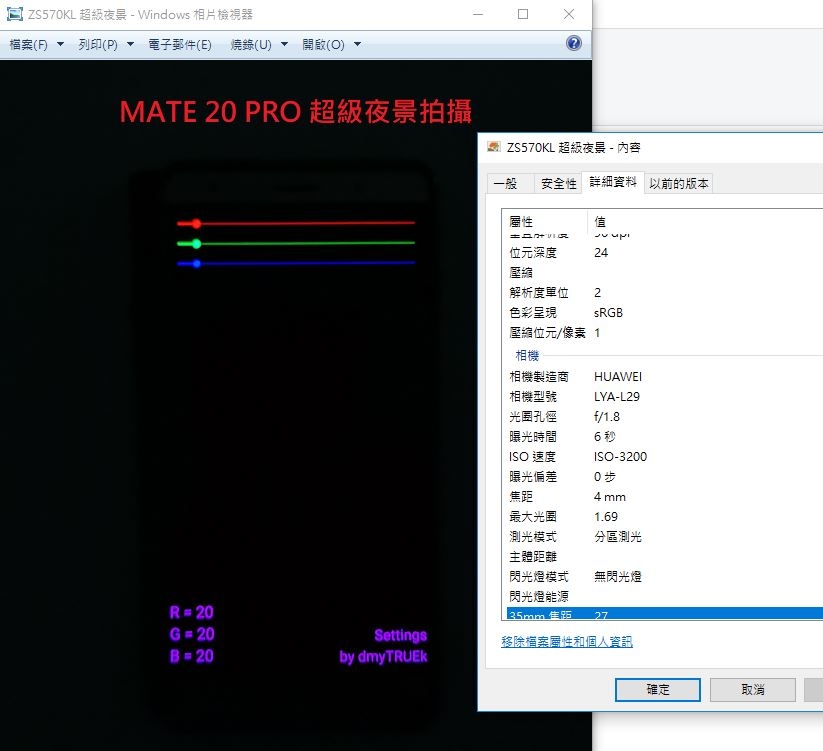Screen dimensions: 823x751
Task: Switch to the 以前的版本 tab
Action: (x=679, y=184)
